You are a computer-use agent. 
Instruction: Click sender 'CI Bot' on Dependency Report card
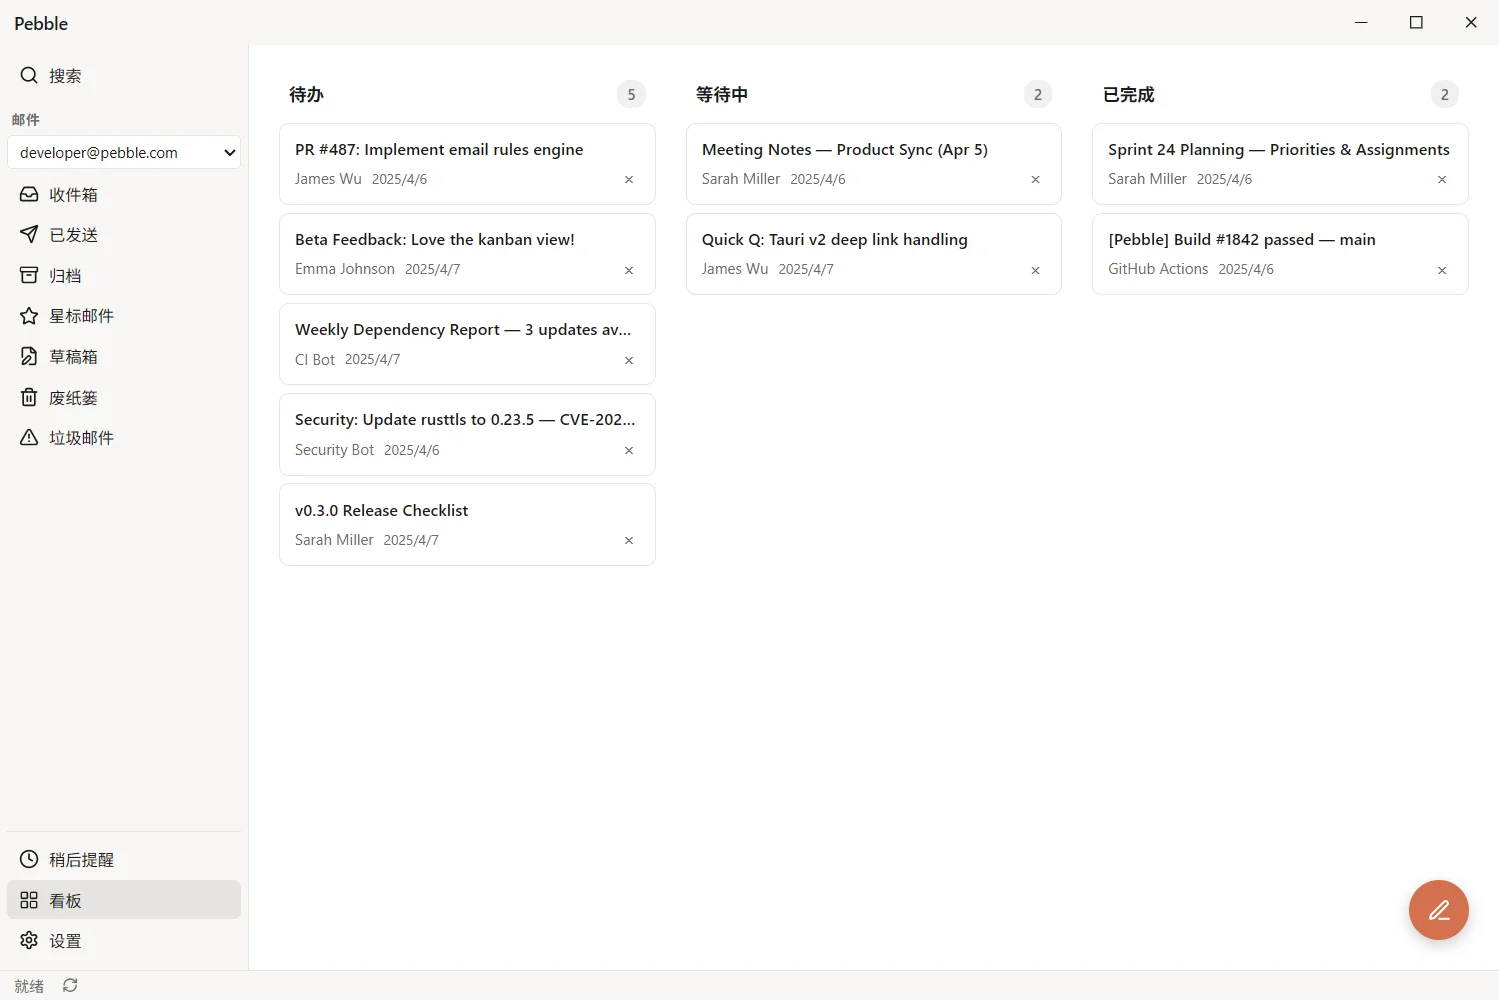(315, 359)
